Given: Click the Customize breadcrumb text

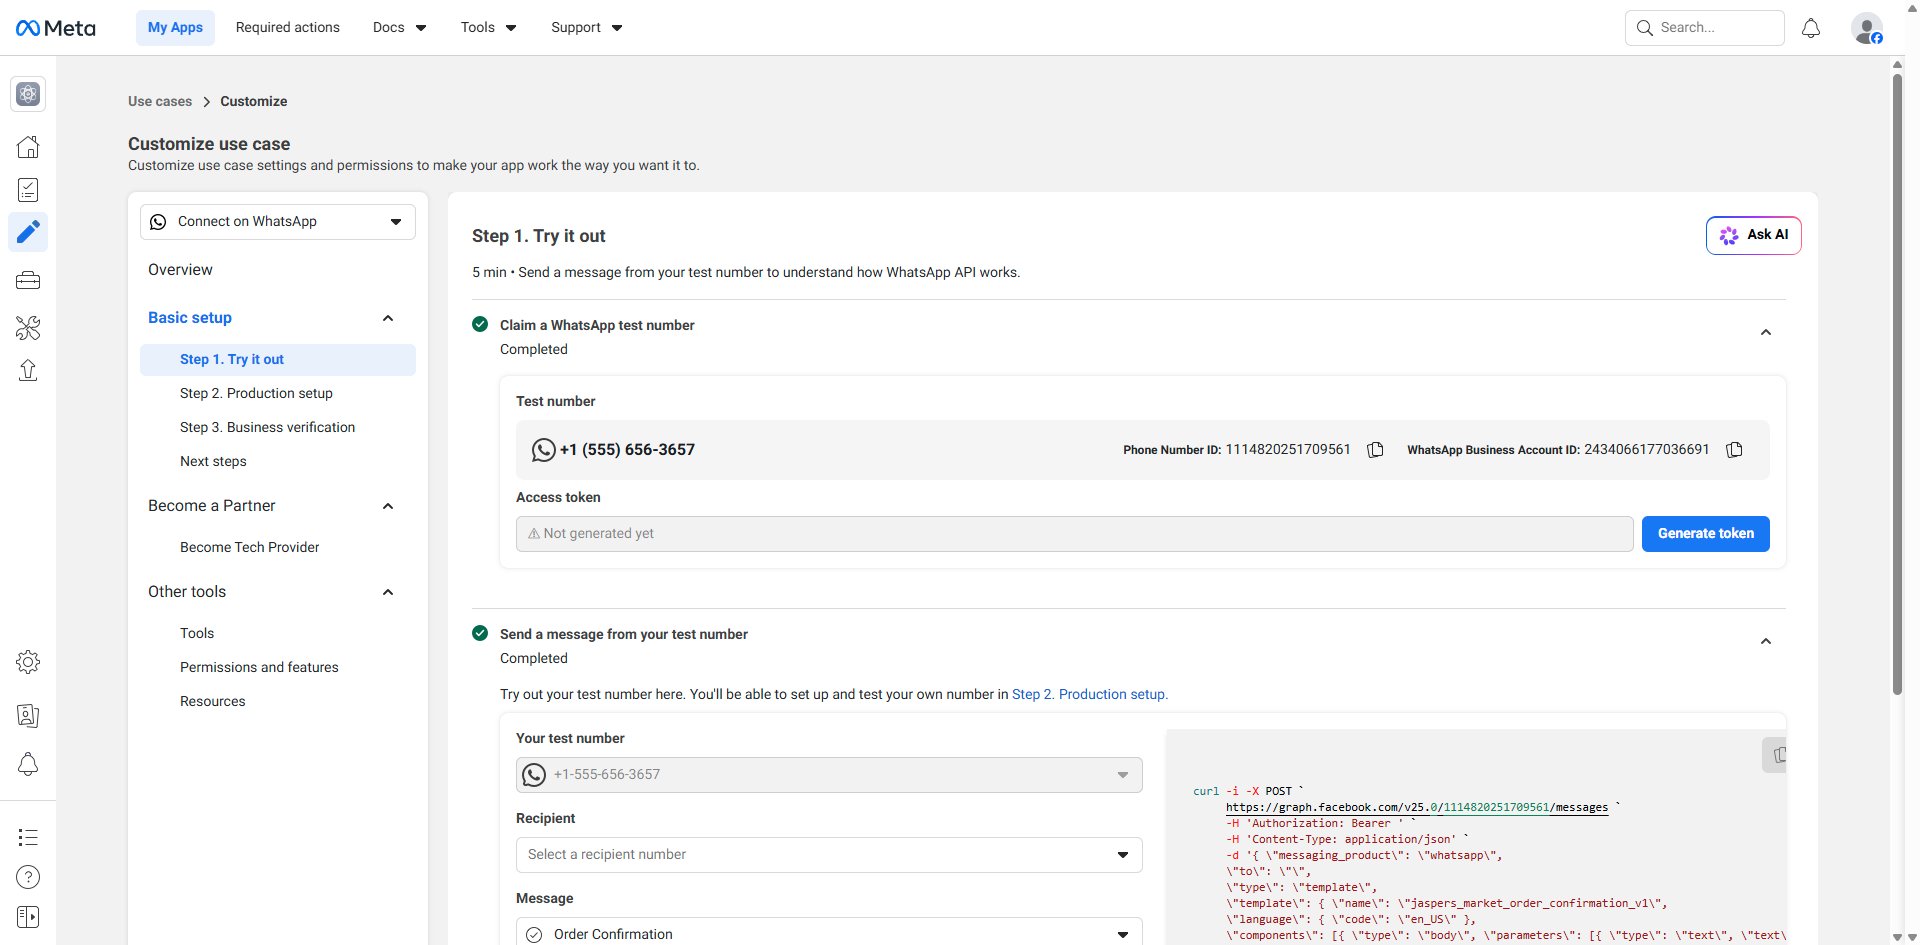Looking at the screenshot, I should (254, 102).
